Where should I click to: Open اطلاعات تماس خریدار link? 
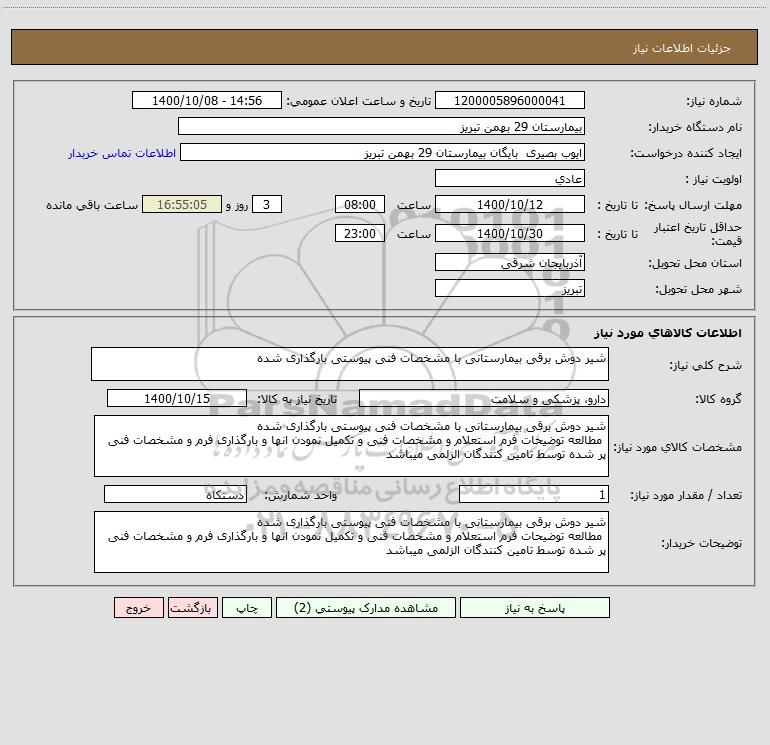[x=122, y=153]
